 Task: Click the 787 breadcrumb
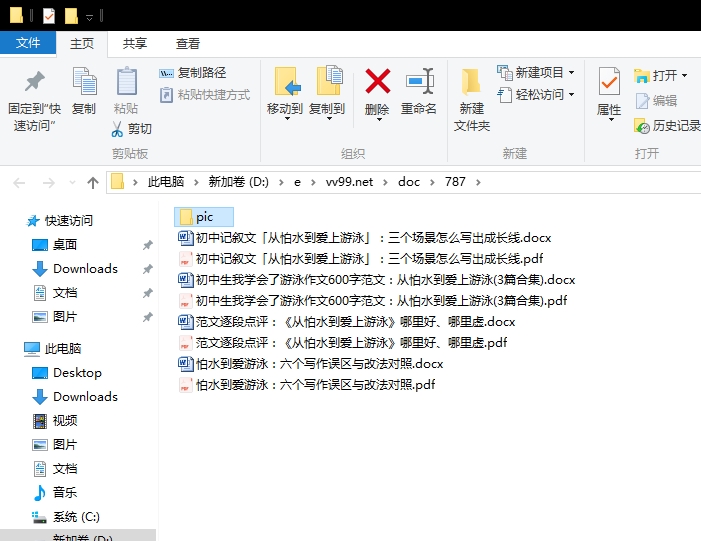click(x=455, y=182)
